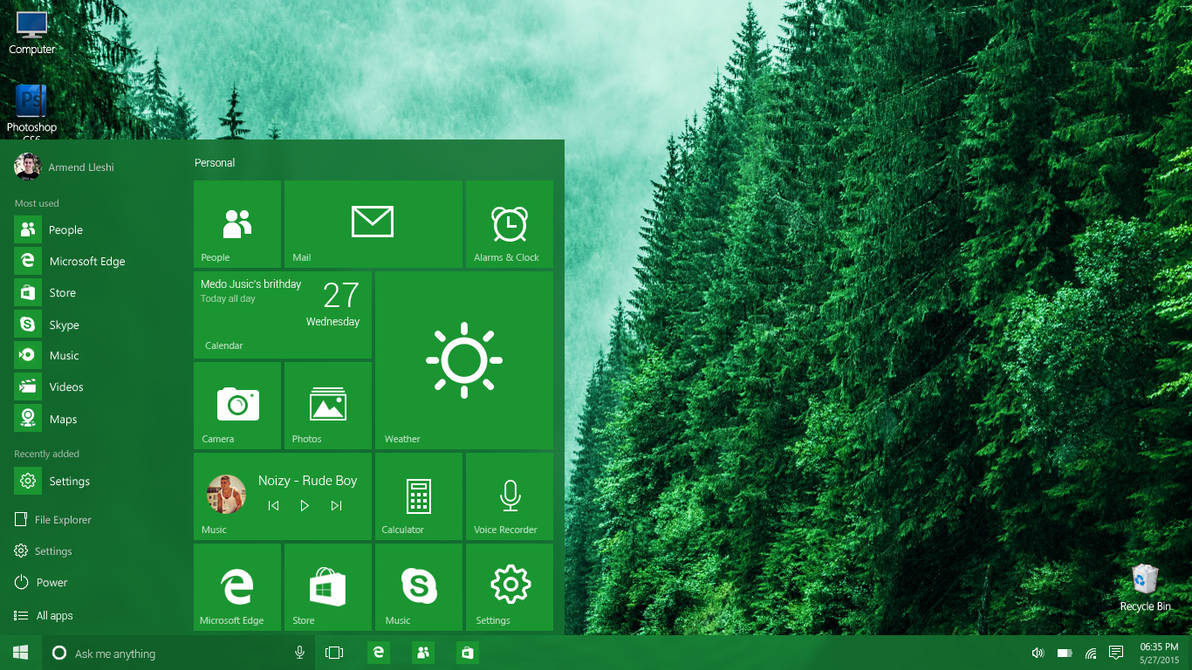Viewport: 1192px width, 670px height.
Task: Open the Action Center notifications icon
Action: (x=1116, y=653)
